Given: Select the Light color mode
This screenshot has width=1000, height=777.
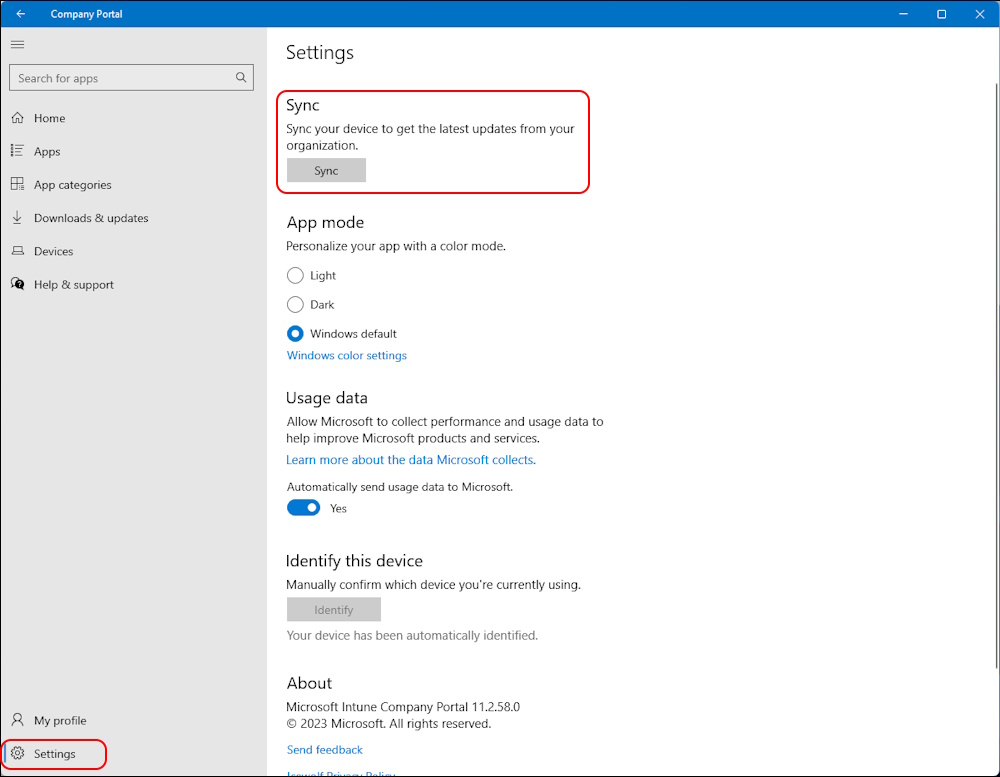Looking at the screenshot, I should tap(295, 275).
